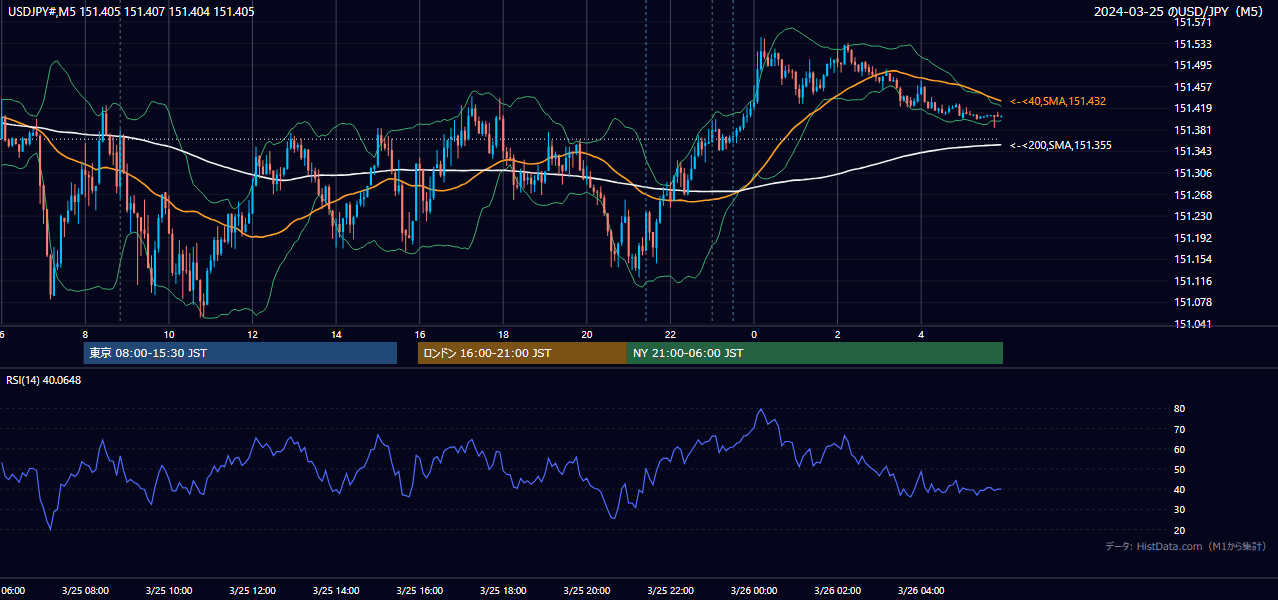The width and height of the screenshot is (1278, 600).
Task: Click price axis value 151.533
Action: 1193,44
